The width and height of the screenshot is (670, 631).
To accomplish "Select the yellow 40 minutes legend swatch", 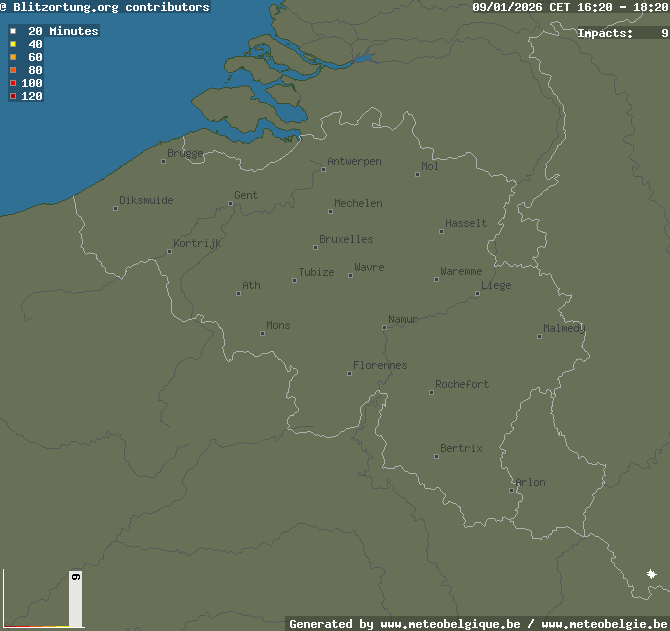I will pyautogui.click(x=13, y=44).
